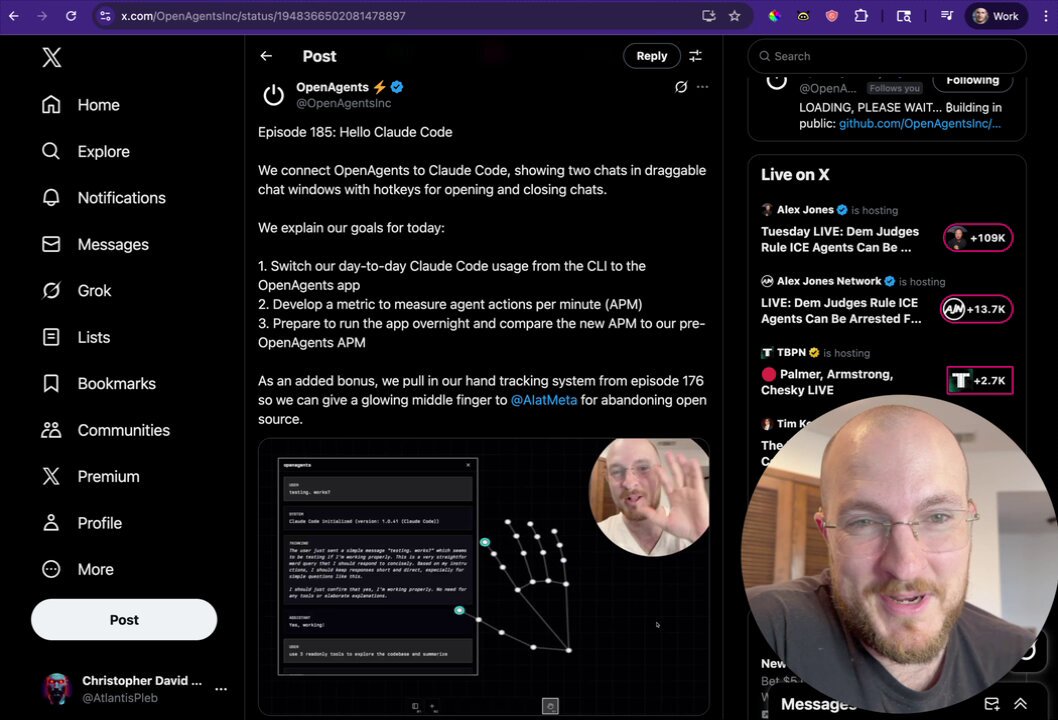
Task: Open the Communities menu label
Action: click(x=123, y=430)
